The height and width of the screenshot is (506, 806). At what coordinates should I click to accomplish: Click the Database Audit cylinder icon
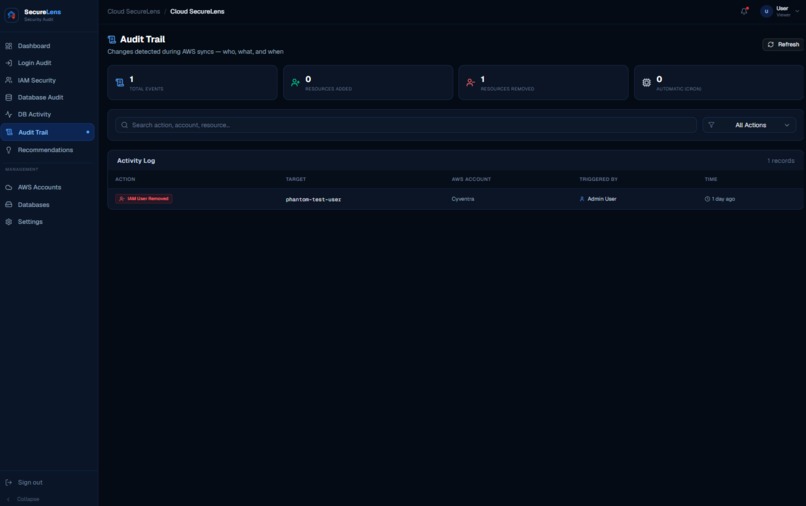tap(9, 97)
